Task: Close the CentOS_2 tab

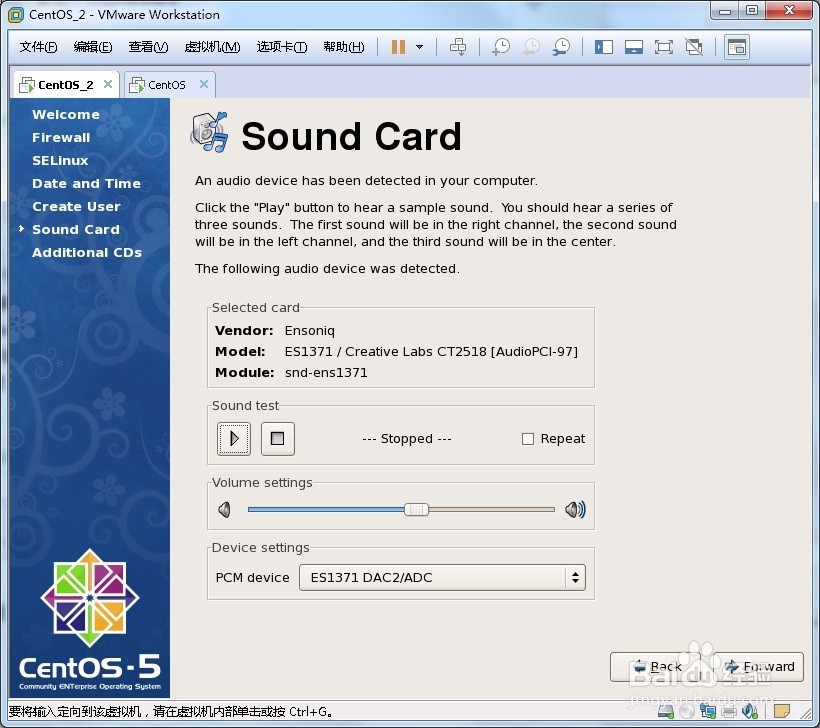Action: coord(108,84)
